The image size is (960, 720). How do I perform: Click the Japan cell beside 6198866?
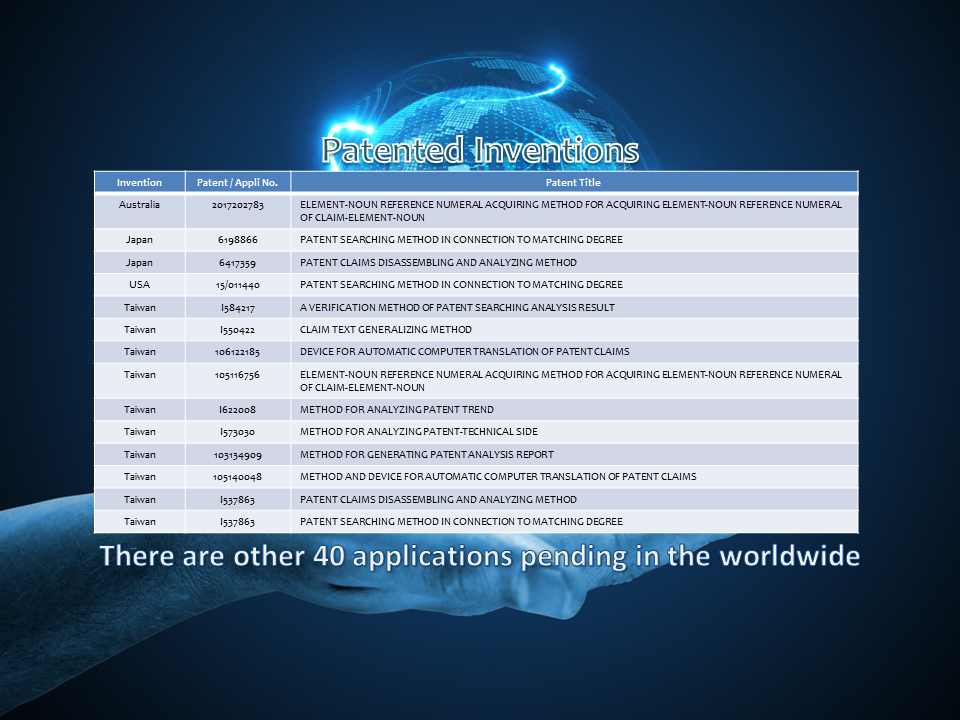tap(139, 240)
